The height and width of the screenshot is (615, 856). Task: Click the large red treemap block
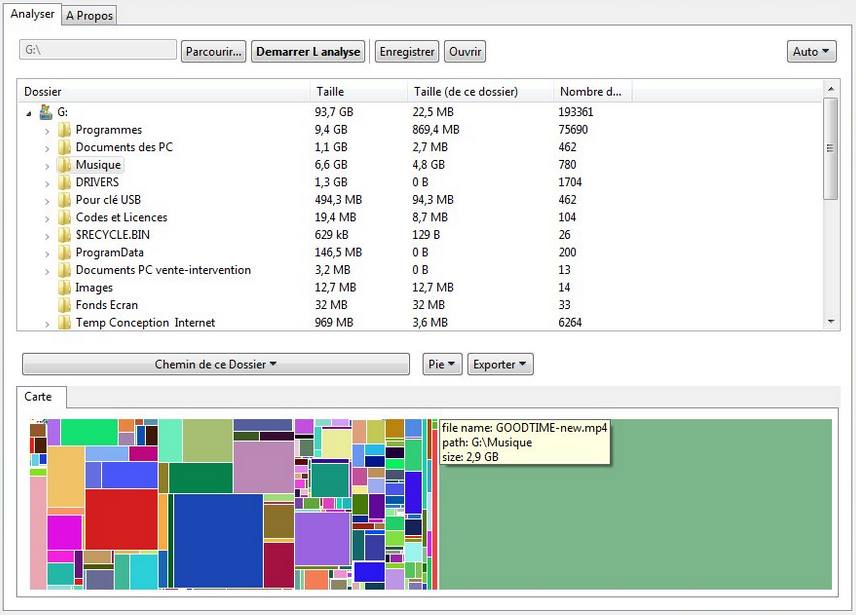[122, 519]
